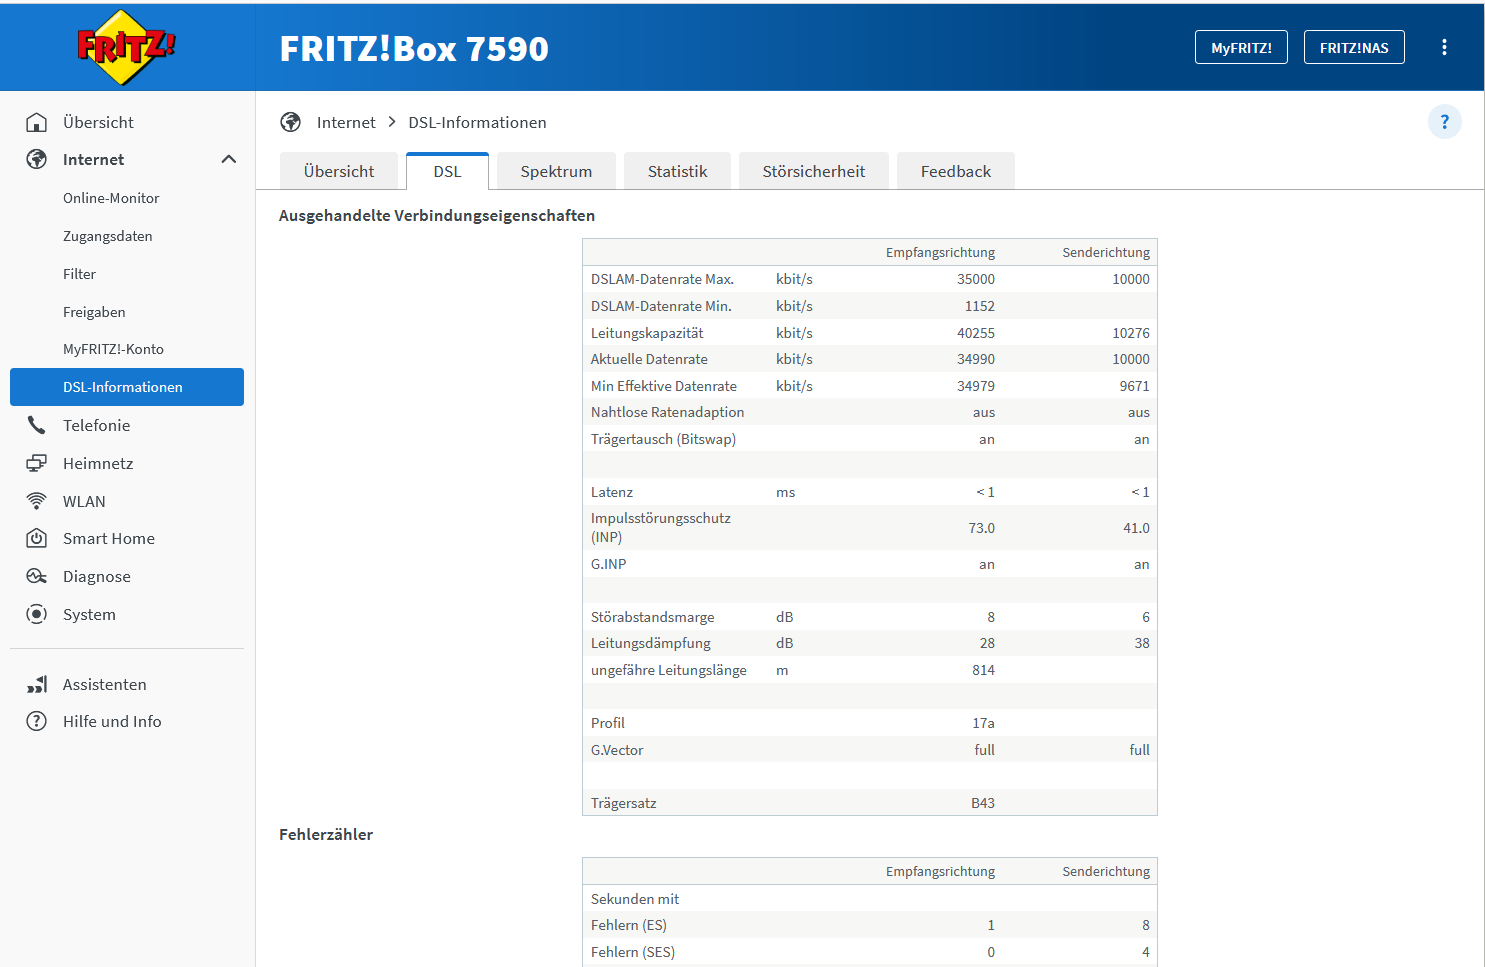The width and height of the screenshot is (1485, 967).
Task: Switch to the Statistik tab
Action: point(677,171)
